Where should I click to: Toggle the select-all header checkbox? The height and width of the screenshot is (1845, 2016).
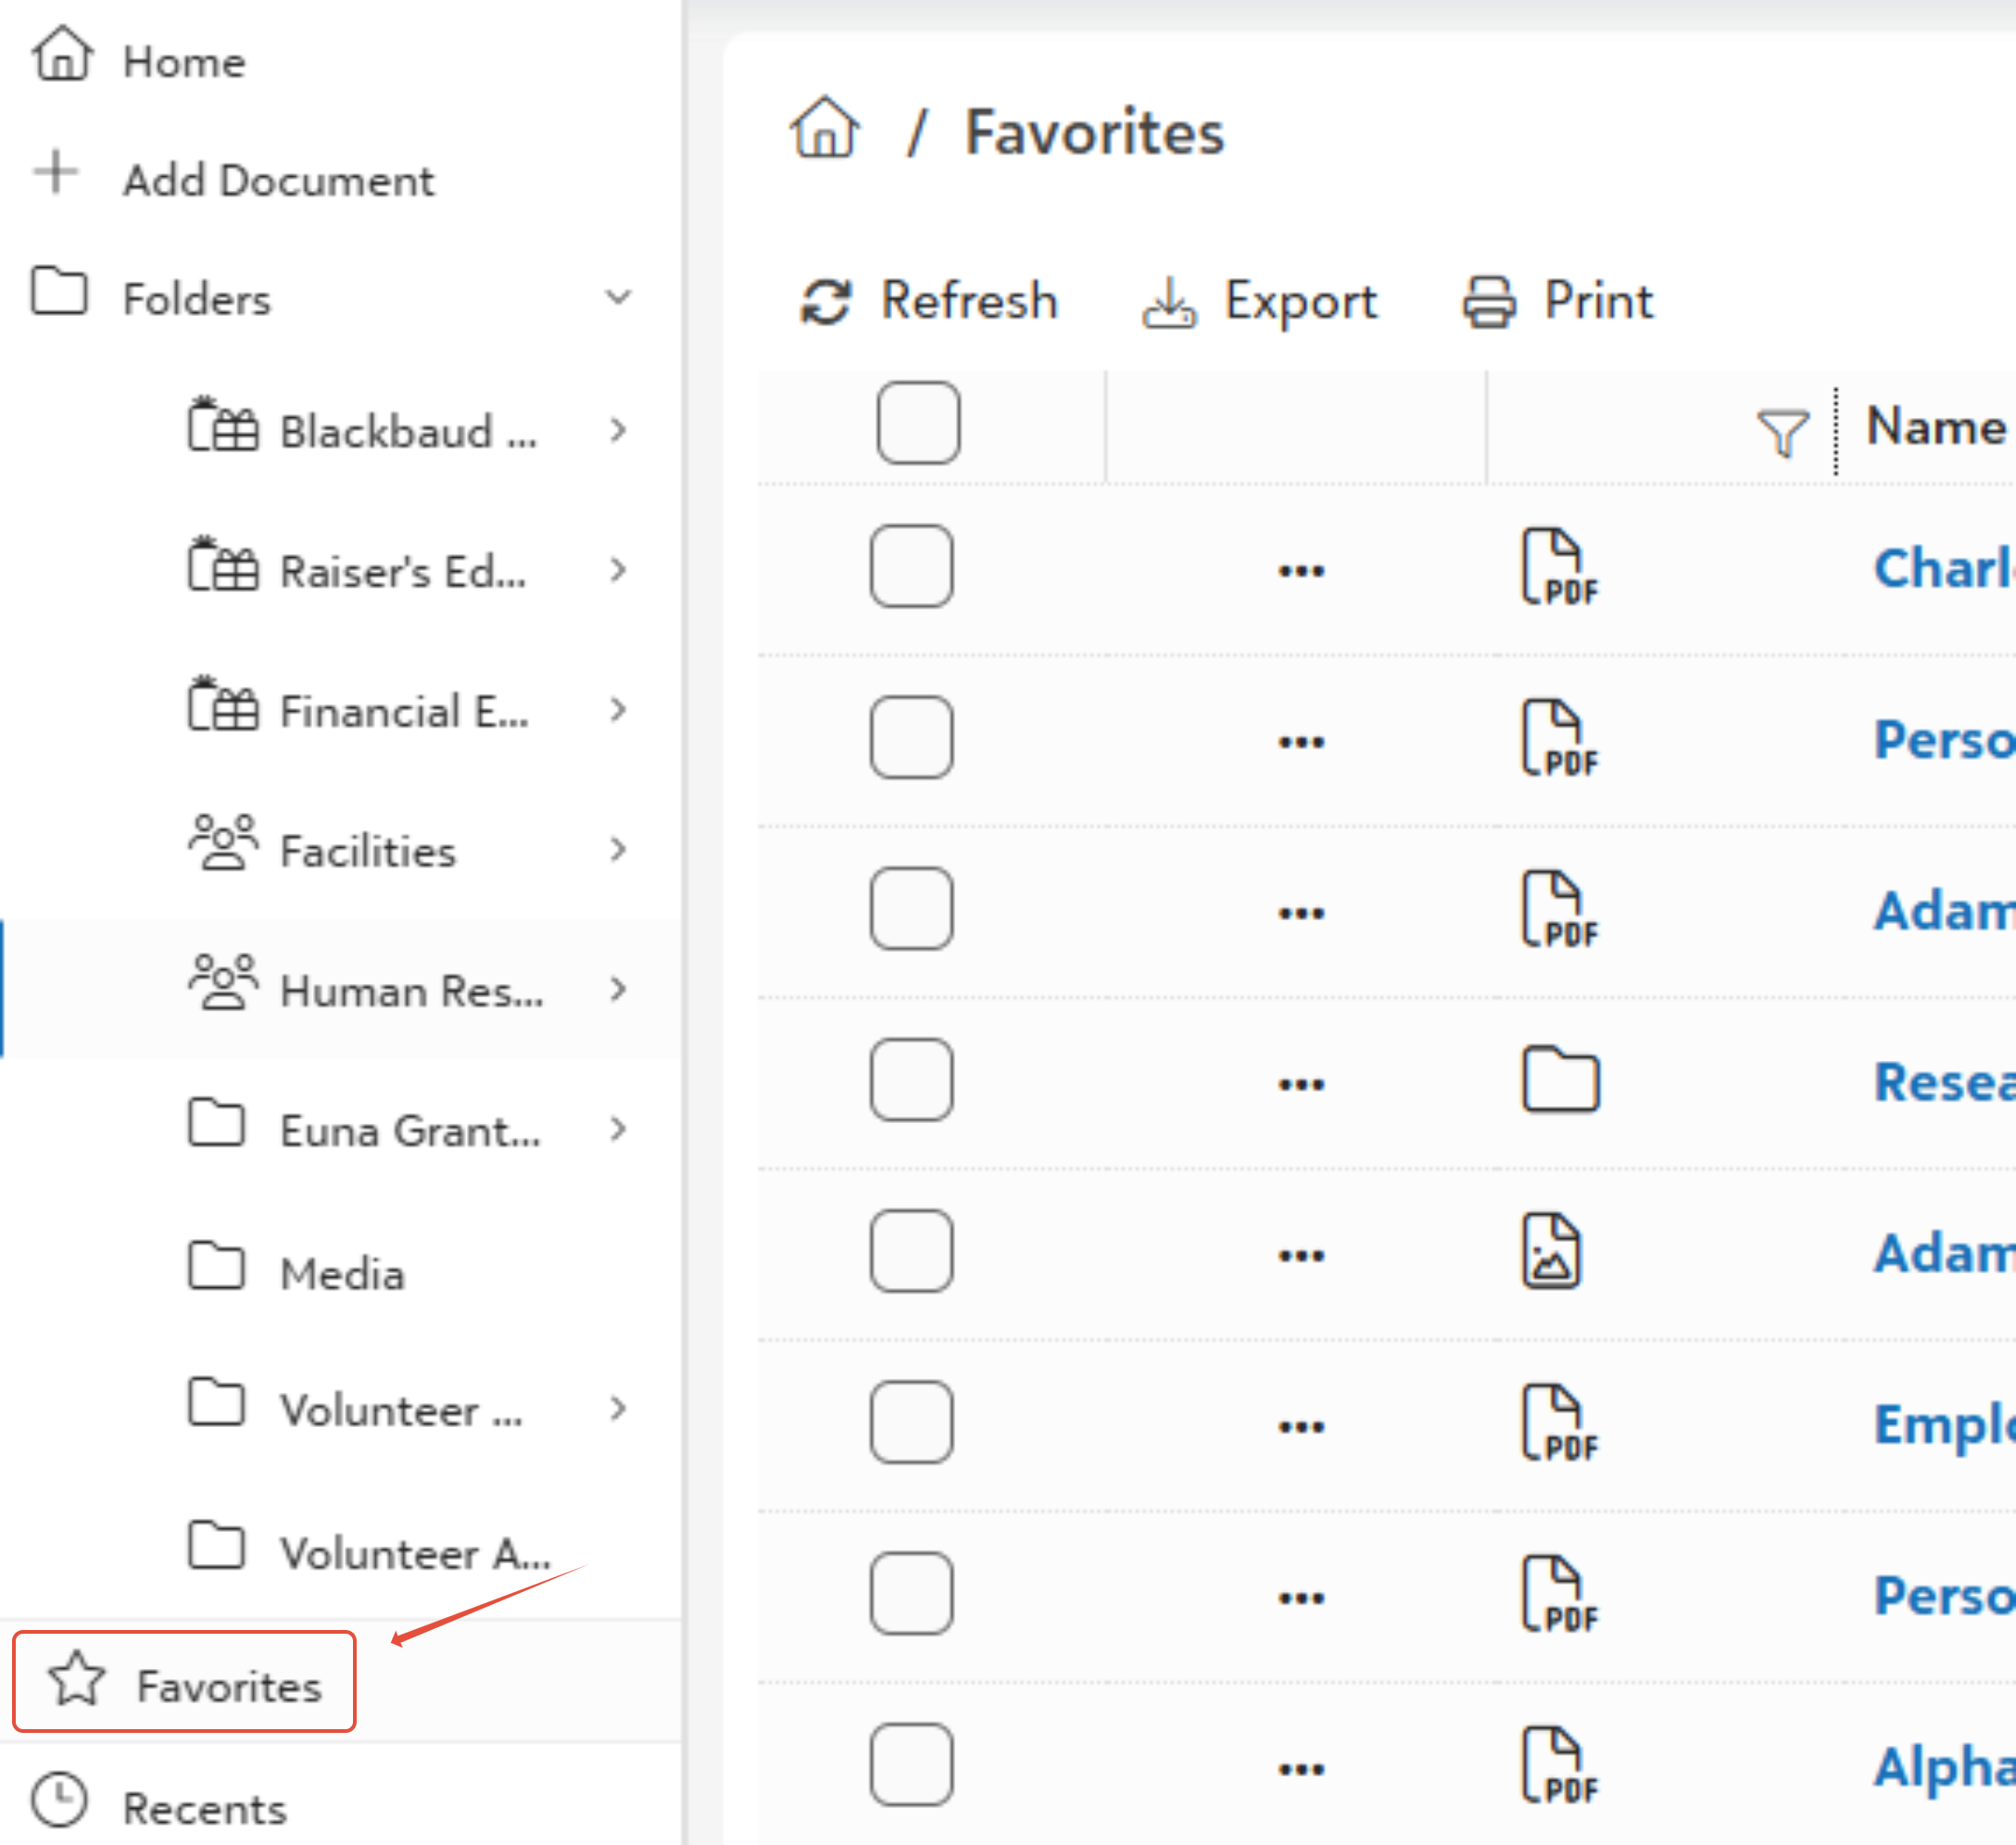[x=918, y=423]
